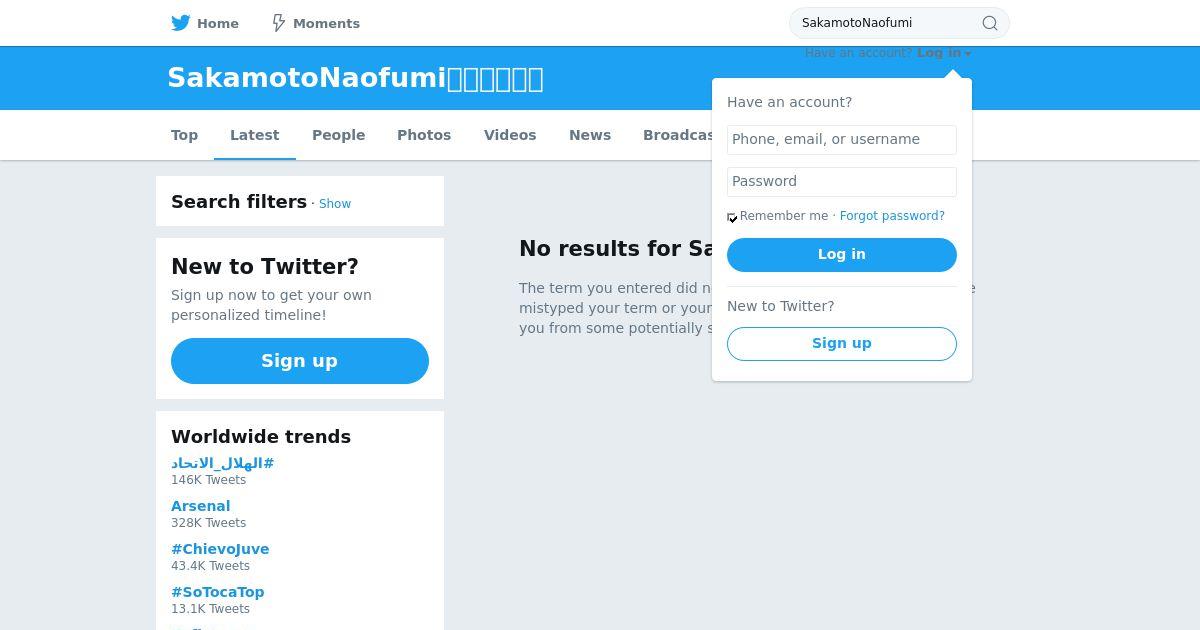Screen dimensions: 1200x630
Task: Open the People tab
Action: 338,135
